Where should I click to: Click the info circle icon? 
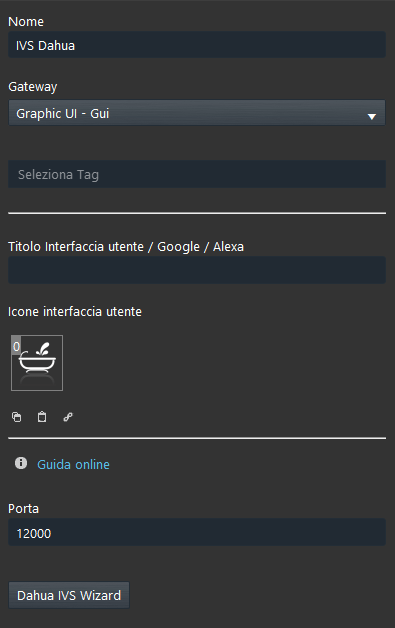[x=21, y=463]
